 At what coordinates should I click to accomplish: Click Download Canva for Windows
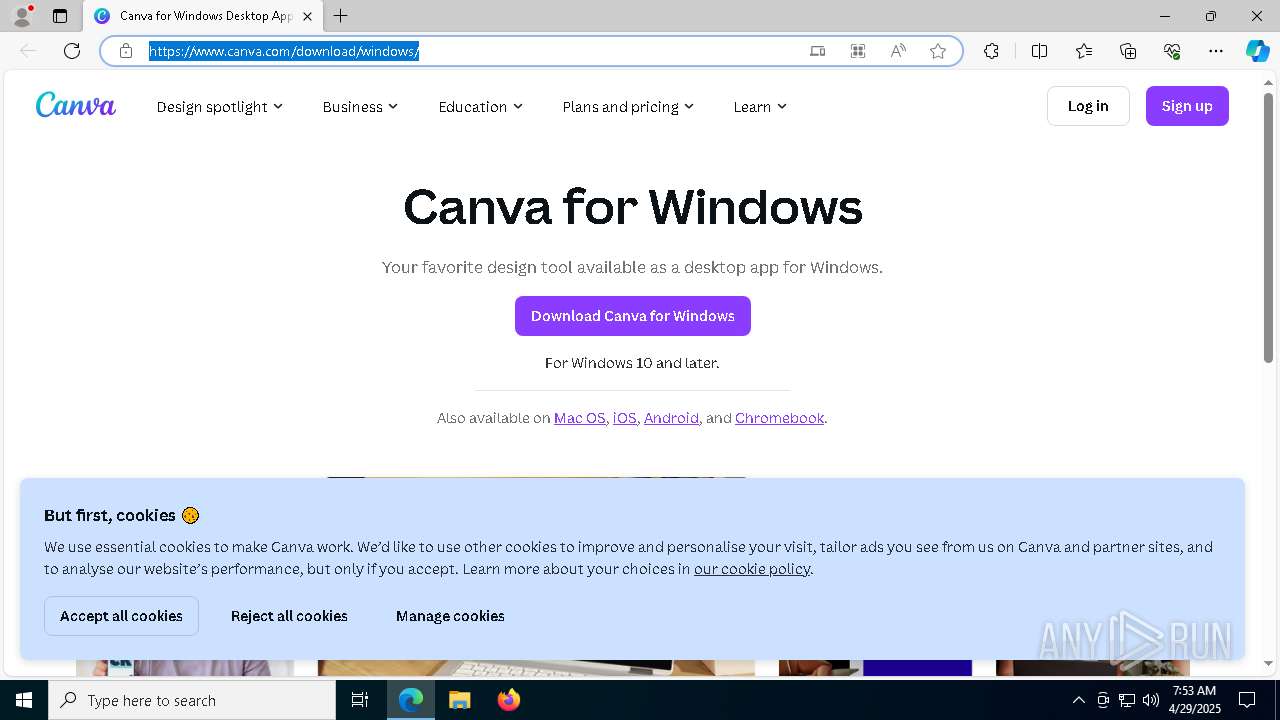pos(633,316)
